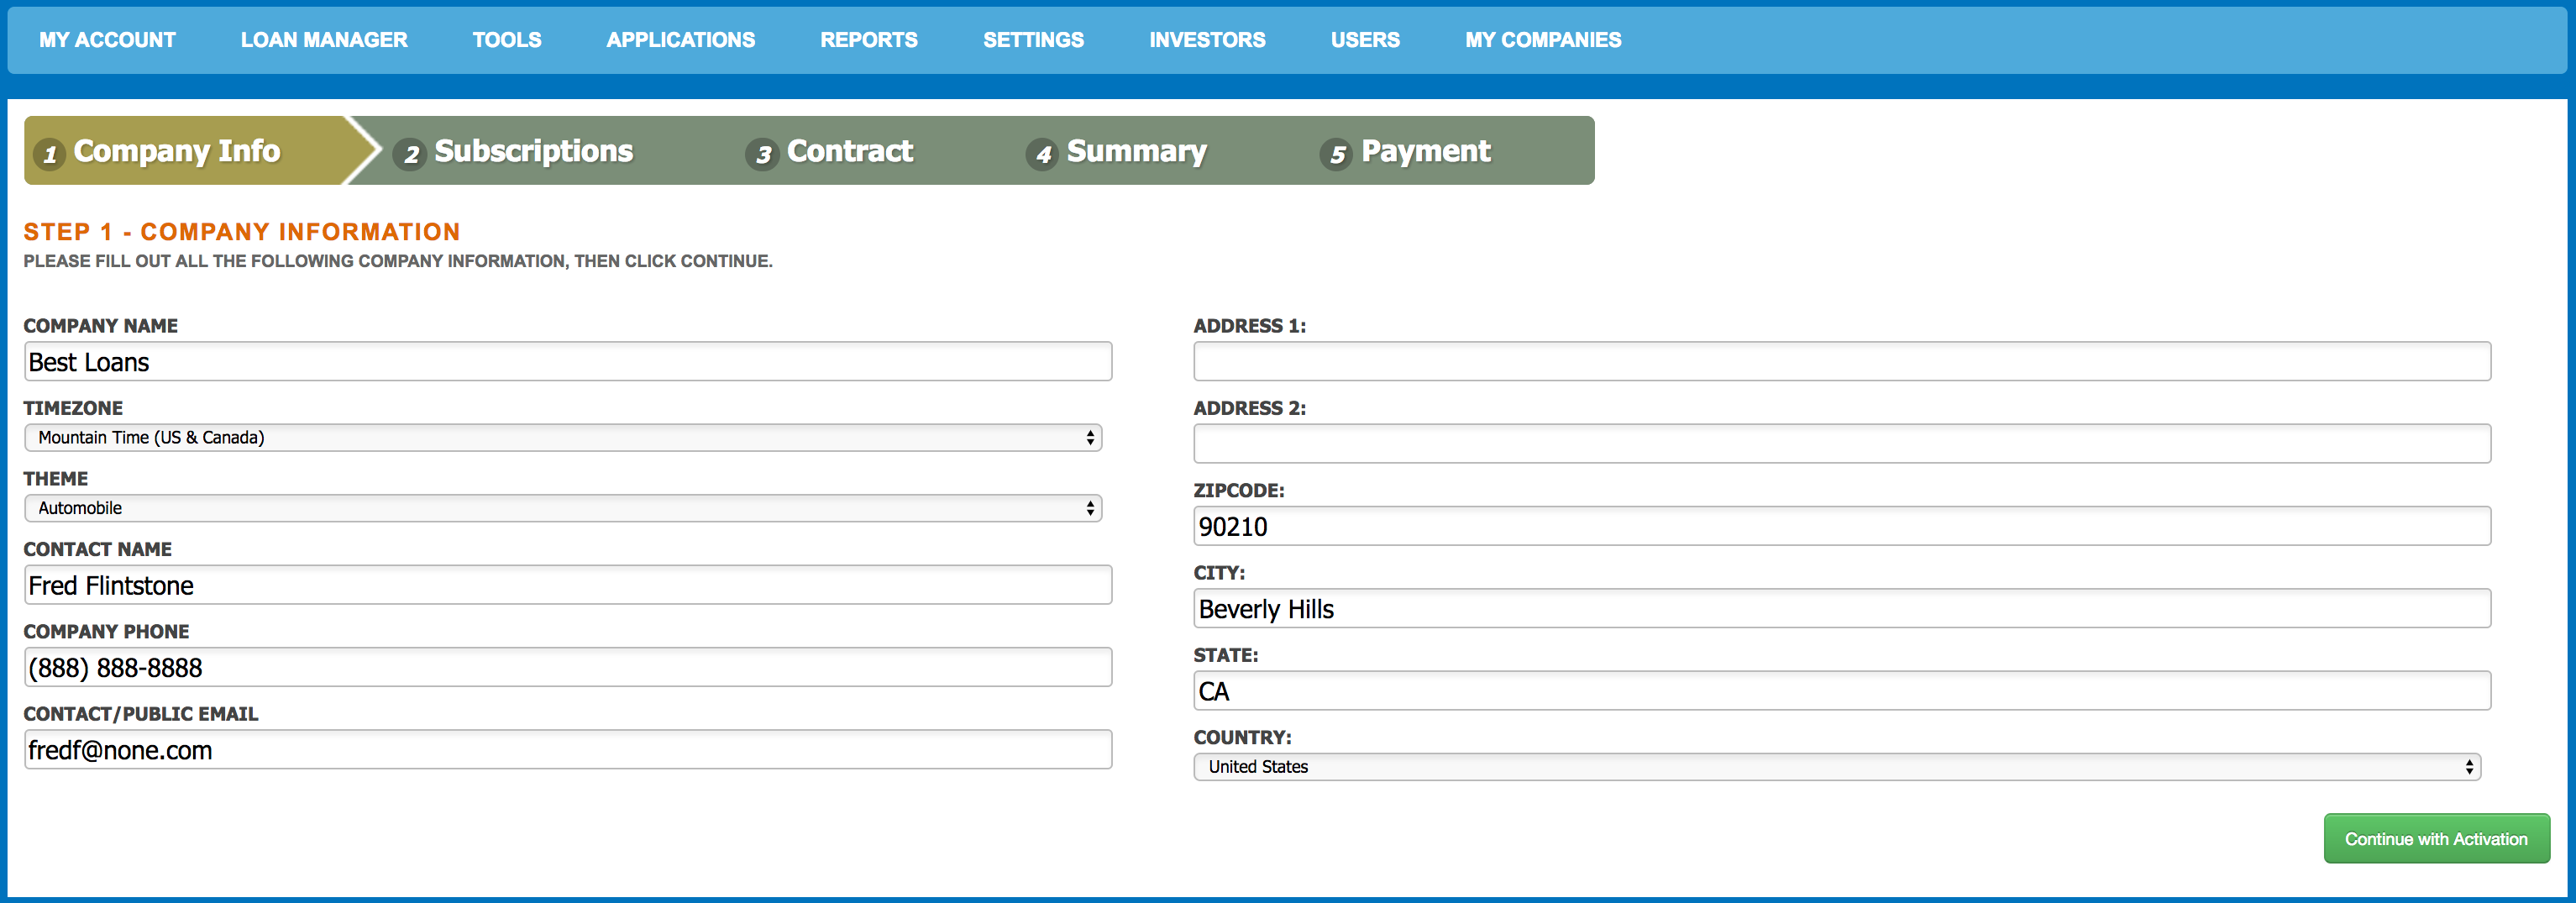Click the Step 1 - Company Information heading
Screen dimensions: 2576x903
[242, 232]
